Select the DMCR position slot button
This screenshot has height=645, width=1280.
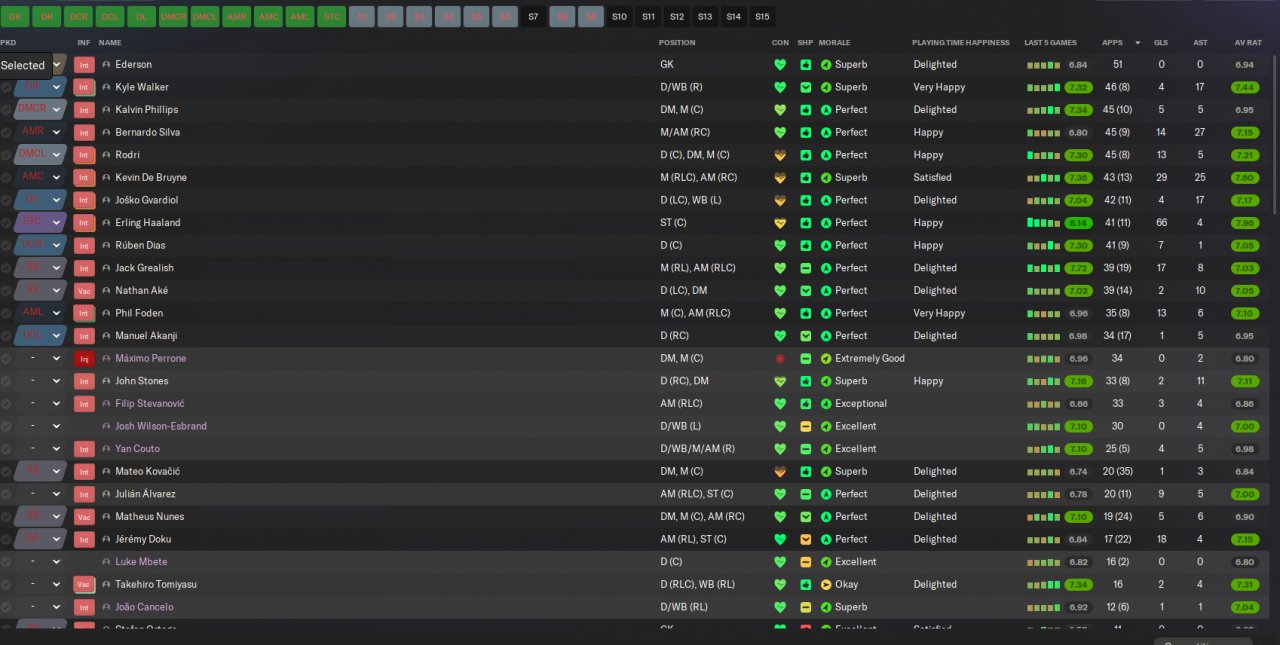[x=173, y=17]
